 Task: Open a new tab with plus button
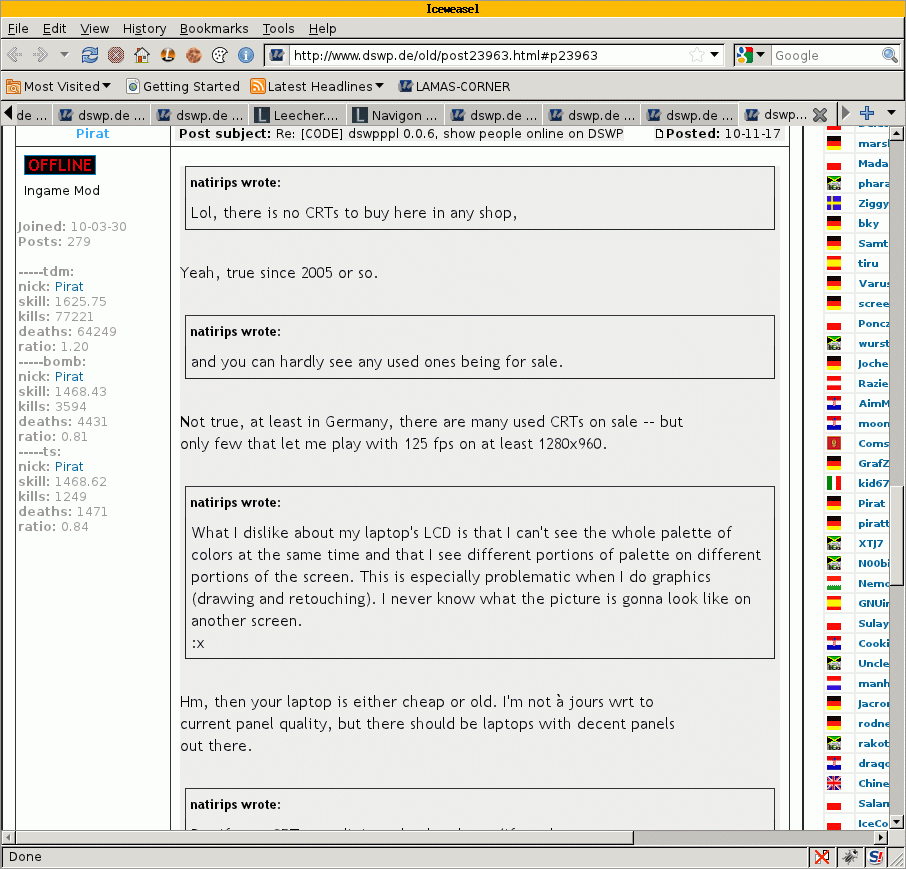(x=867, y=113)
